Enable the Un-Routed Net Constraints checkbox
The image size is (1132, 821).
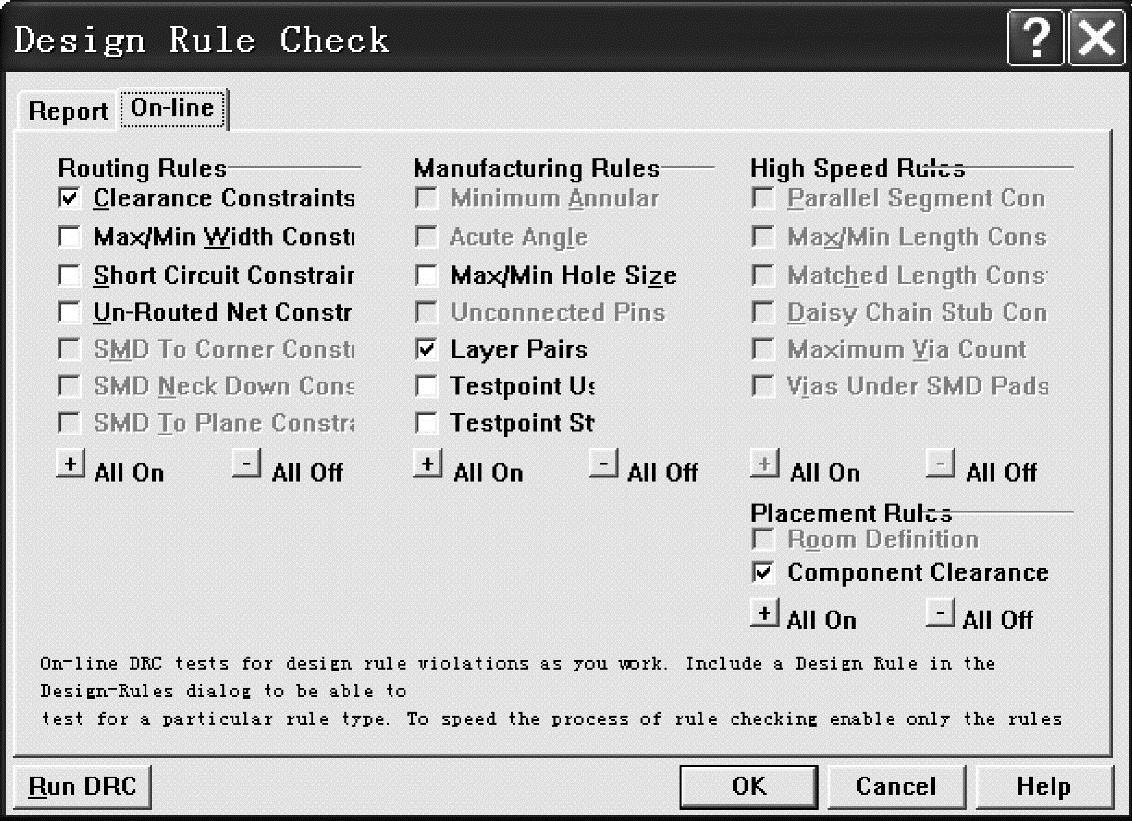click(69, 312)
